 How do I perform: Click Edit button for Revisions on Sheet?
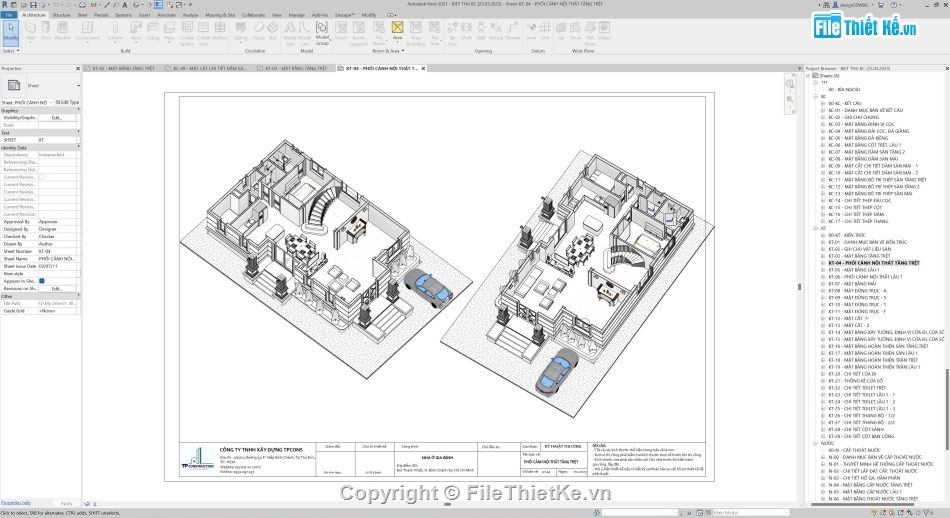[57, 289]
